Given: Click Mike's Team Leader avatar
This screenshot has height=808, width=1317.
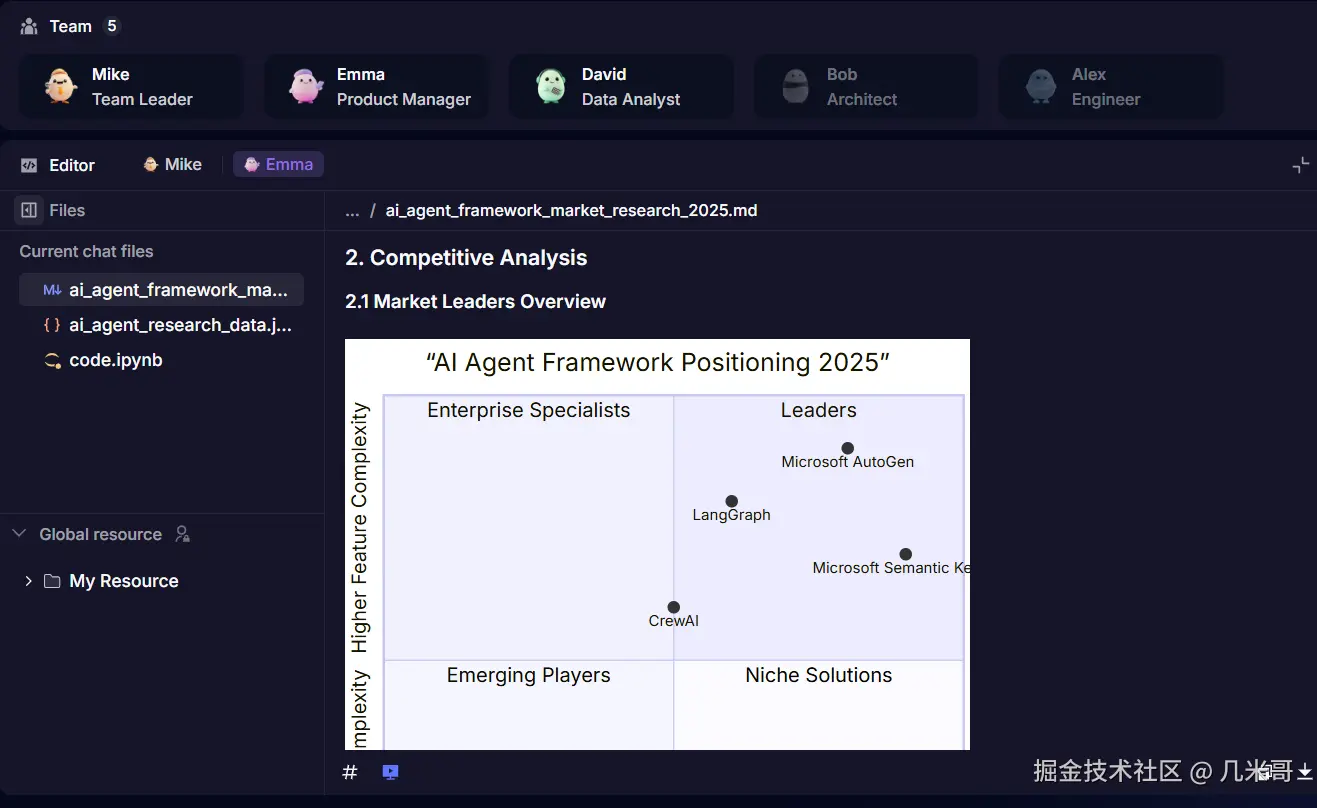Looking at the screenshot, I should tap(61, 86).
